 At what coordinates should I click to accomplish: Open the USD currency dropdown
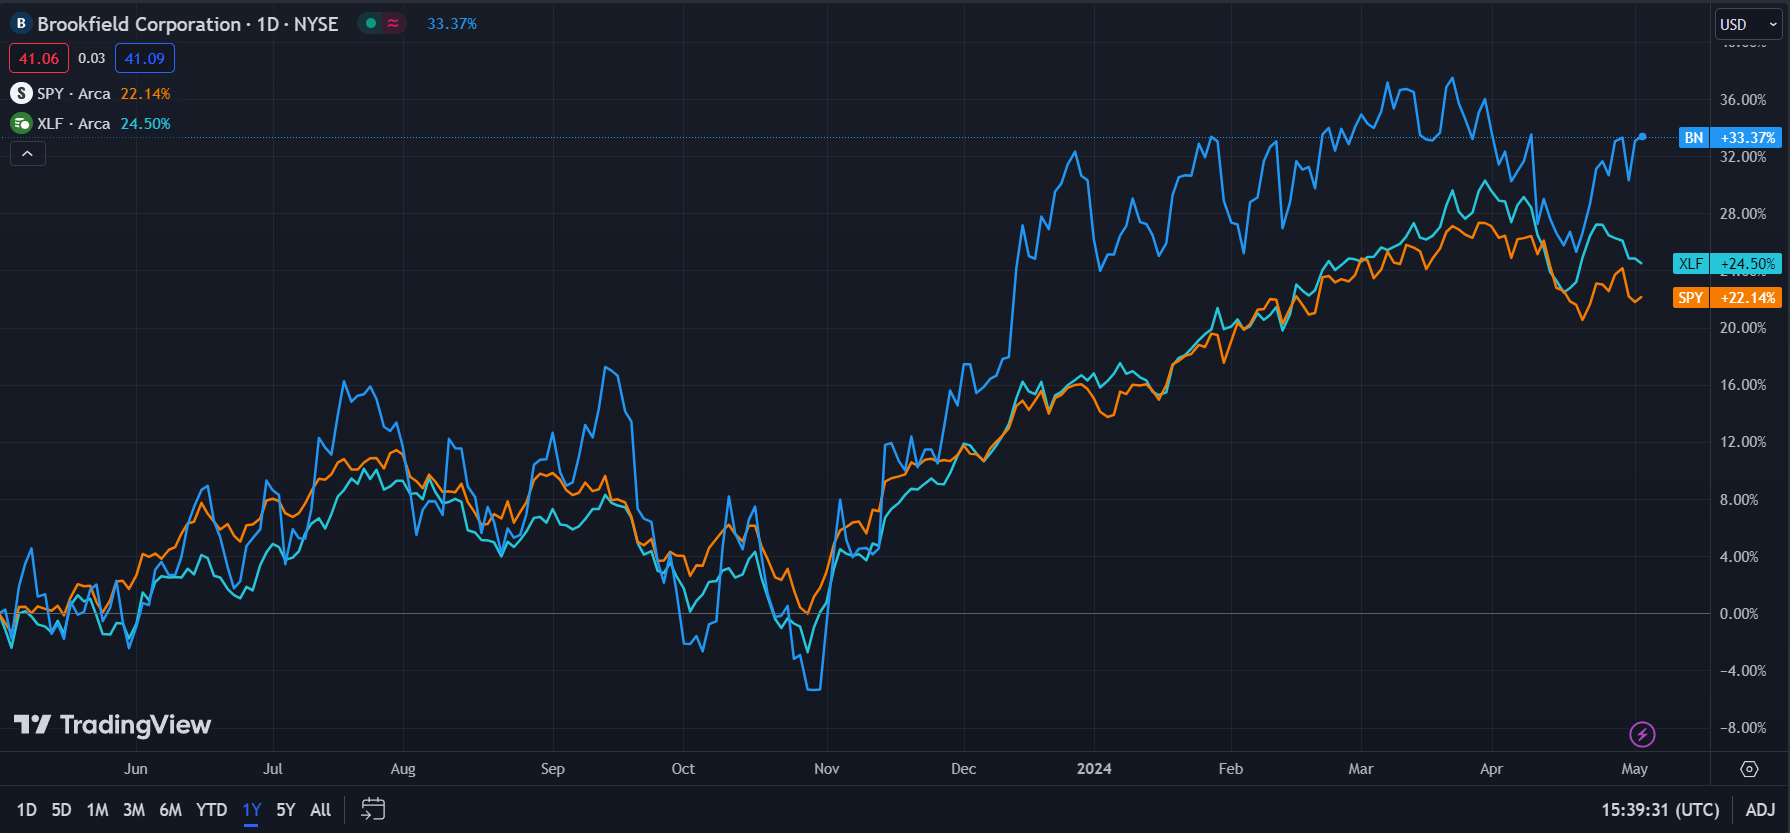pos(1748,24)
